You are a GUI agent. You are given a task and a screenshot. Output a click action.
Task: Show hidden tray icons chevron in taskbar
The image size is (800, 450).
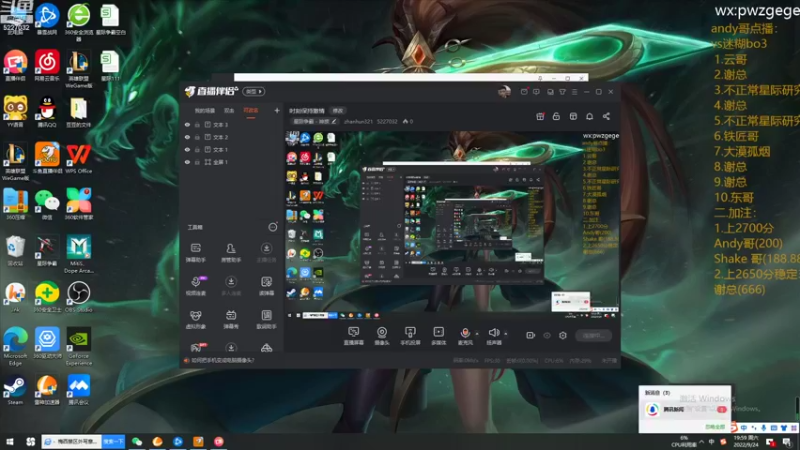702,442
